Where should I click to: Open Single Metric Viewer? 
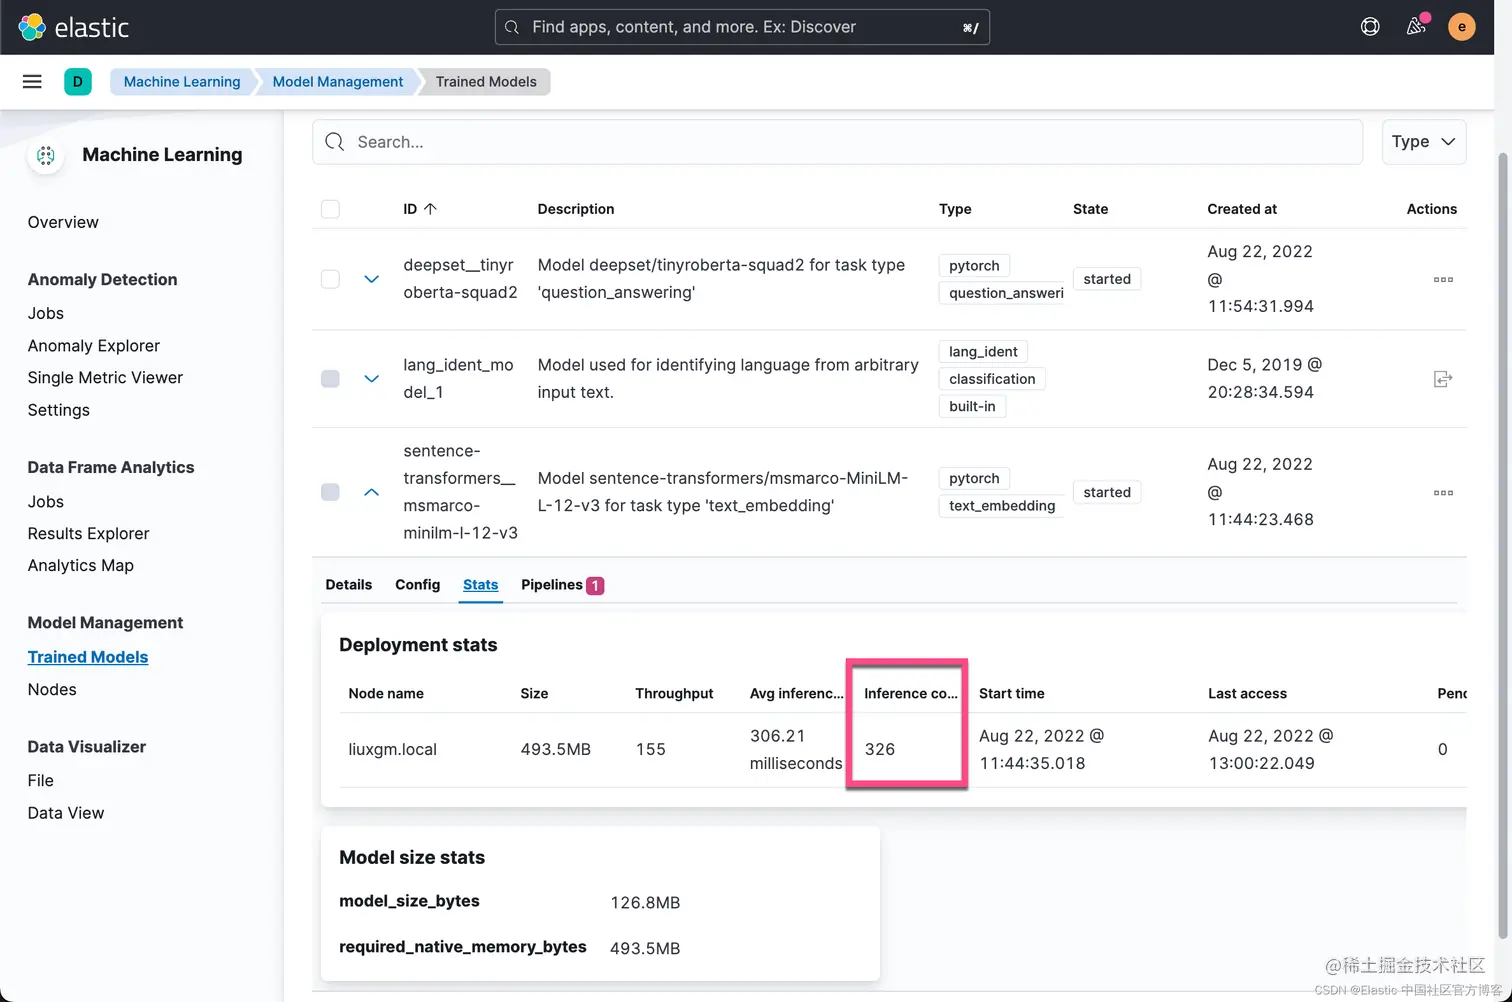click(x=105, y=378)
